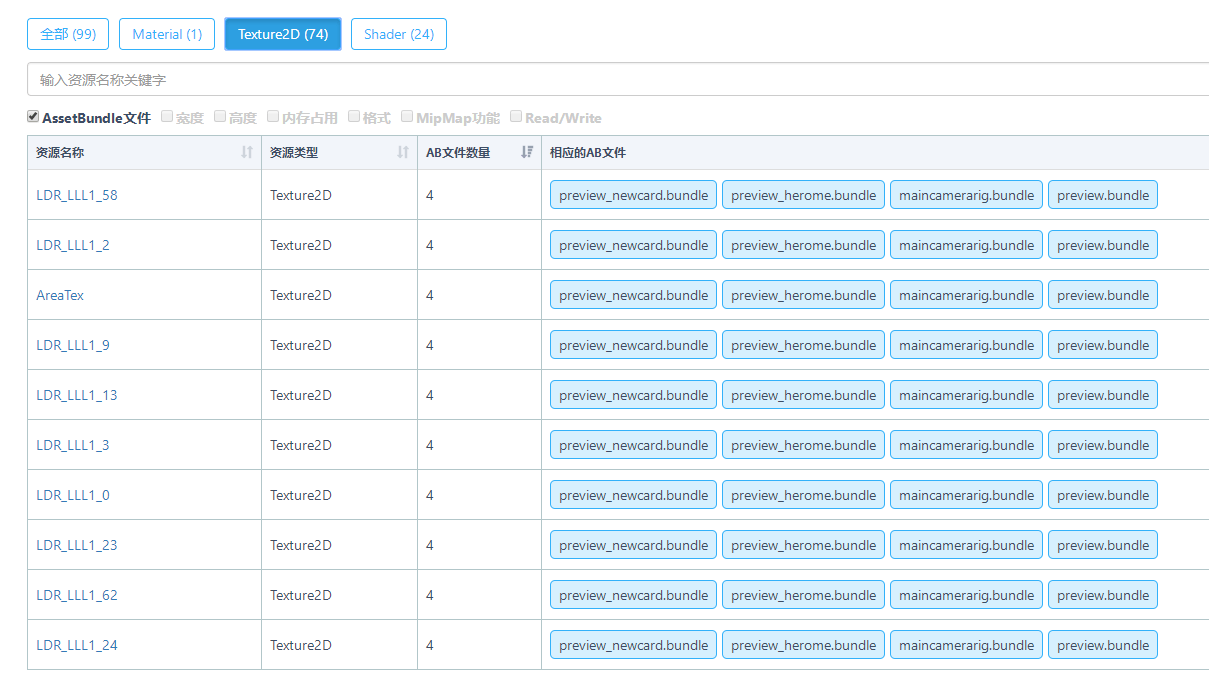The image size is (1209, 688).
Task: Click maincamerarig.bundle in LDR_LLL1_23 row
Action: click(966, 545)
